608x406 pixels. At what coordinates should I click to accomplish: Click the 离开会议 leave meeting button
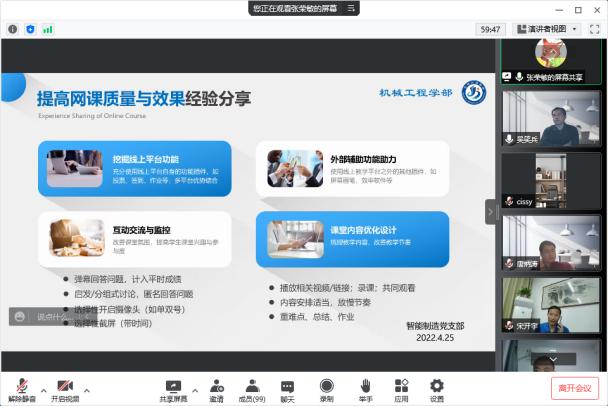575,388
